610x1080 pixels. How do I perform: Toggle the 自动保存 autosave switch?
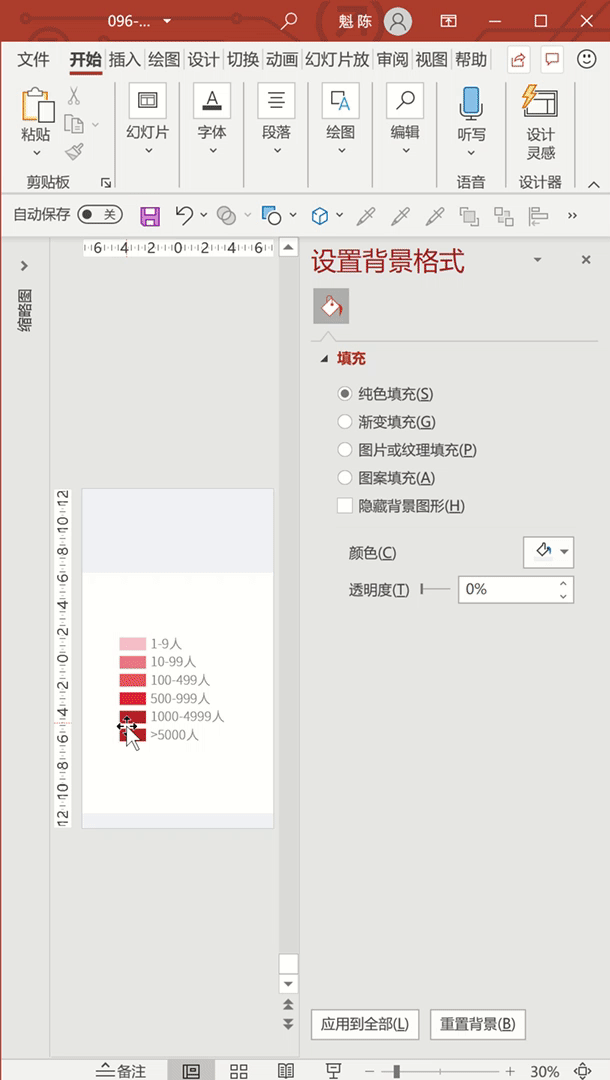click(100, 215)
